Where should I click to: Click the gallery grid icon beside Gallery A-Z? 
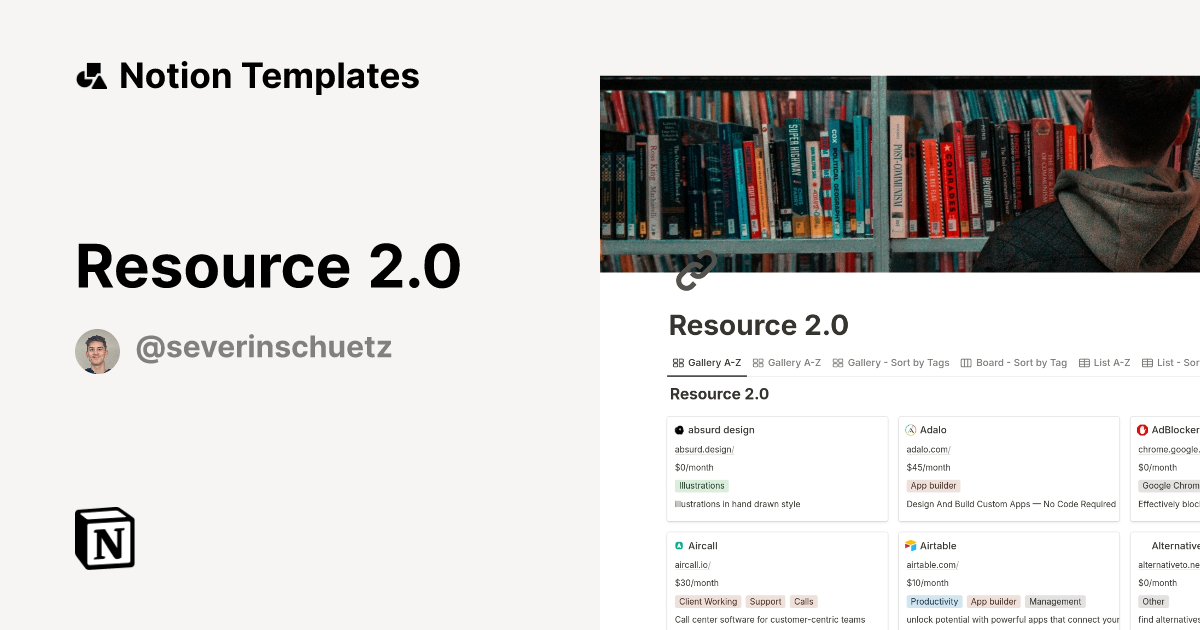coord(677,362)
